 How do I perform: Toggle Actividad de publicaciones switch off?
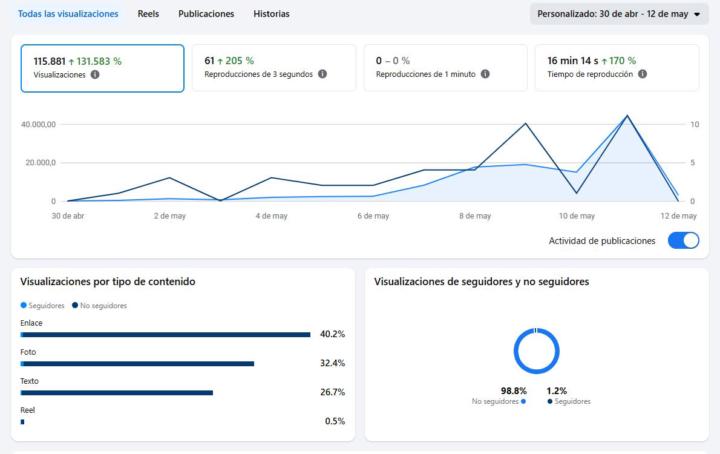683,241
